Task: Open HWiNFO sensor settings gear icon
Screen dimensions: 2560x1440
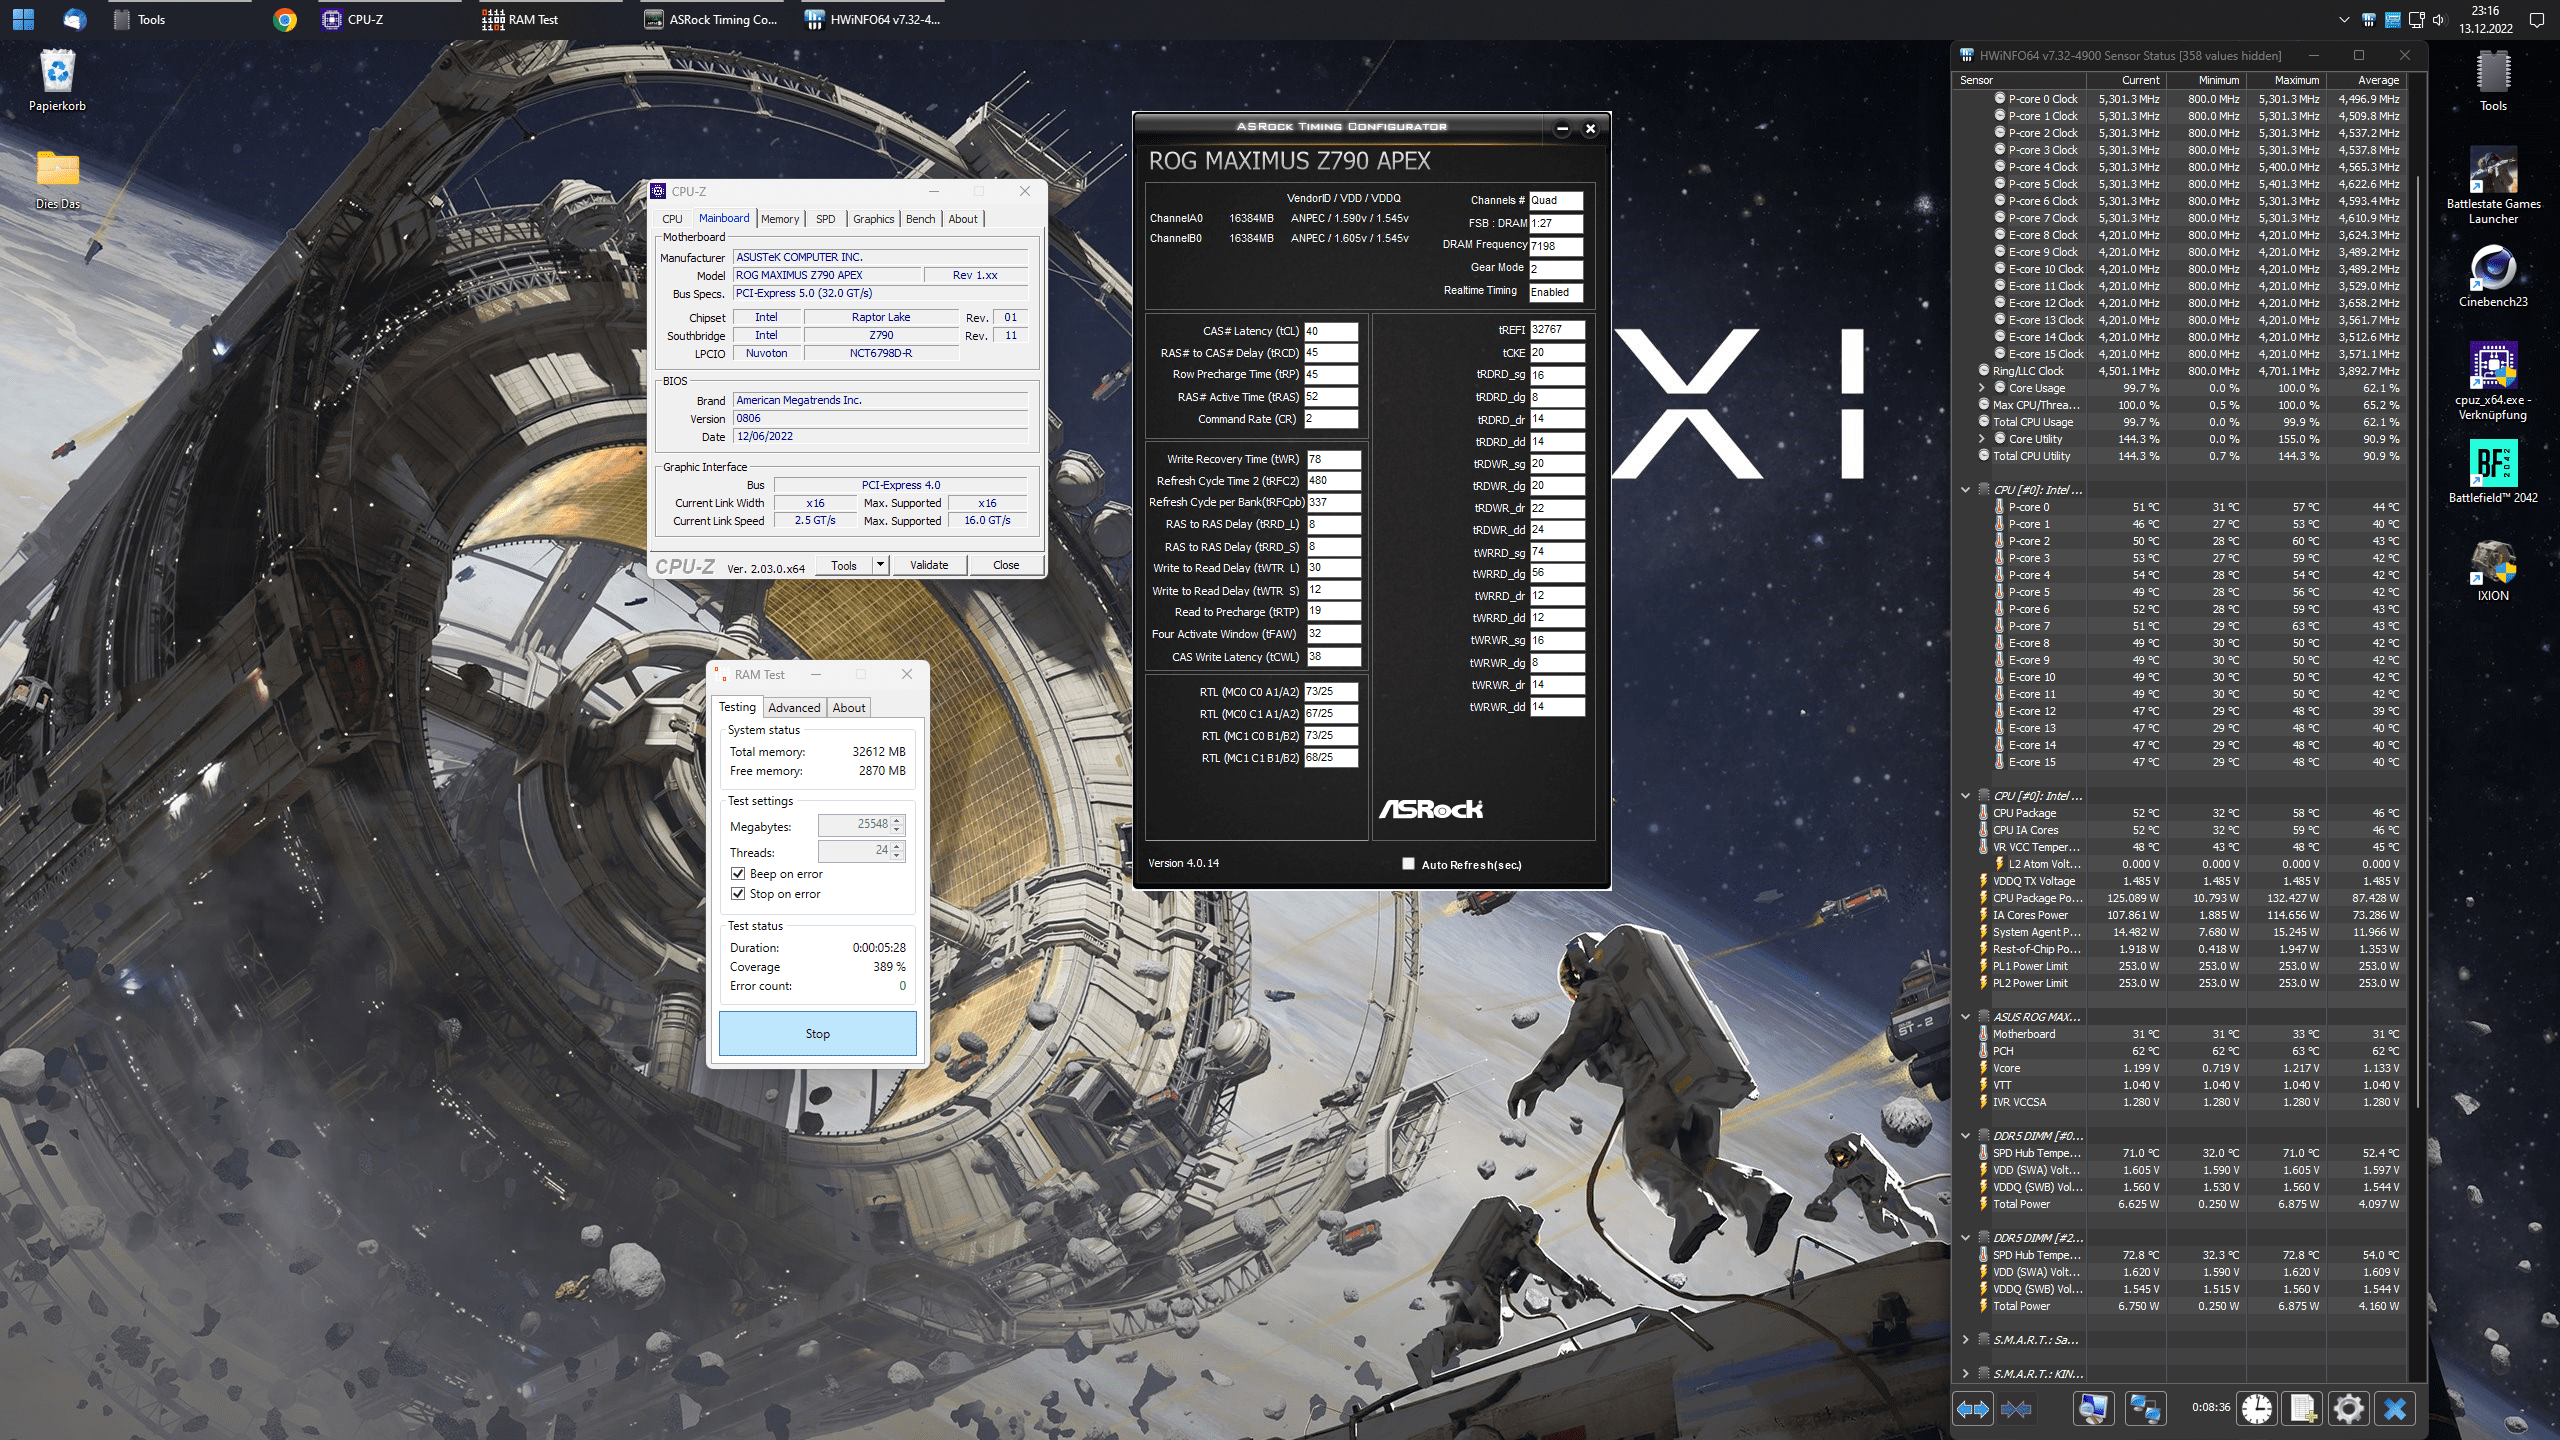Action: (x=2348, y=1409)
